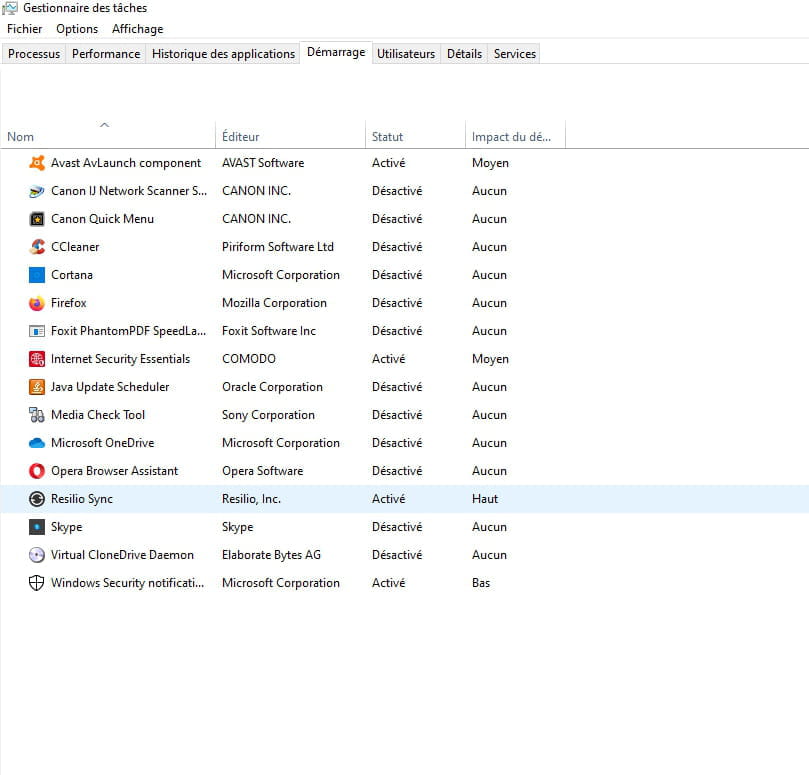
Task: Sort by the Éditeur column header
Action: pyautogui.click(x=290, y=135)
